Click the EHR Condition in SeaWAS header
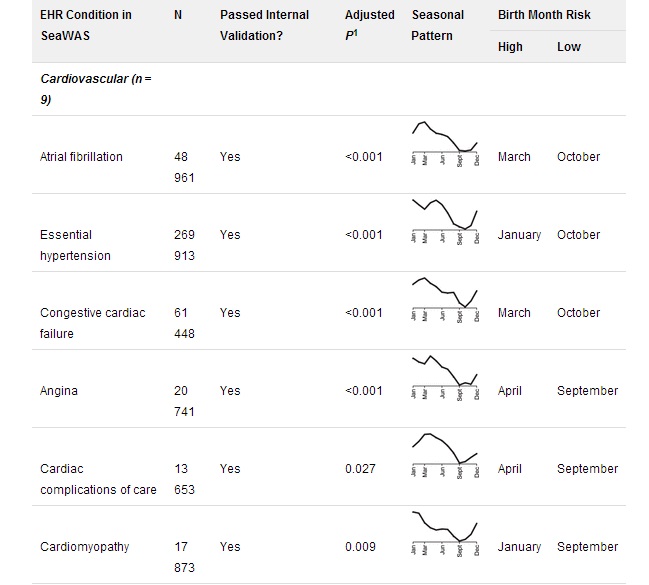This screenshot has width=649, height=585. pos(86,26)
